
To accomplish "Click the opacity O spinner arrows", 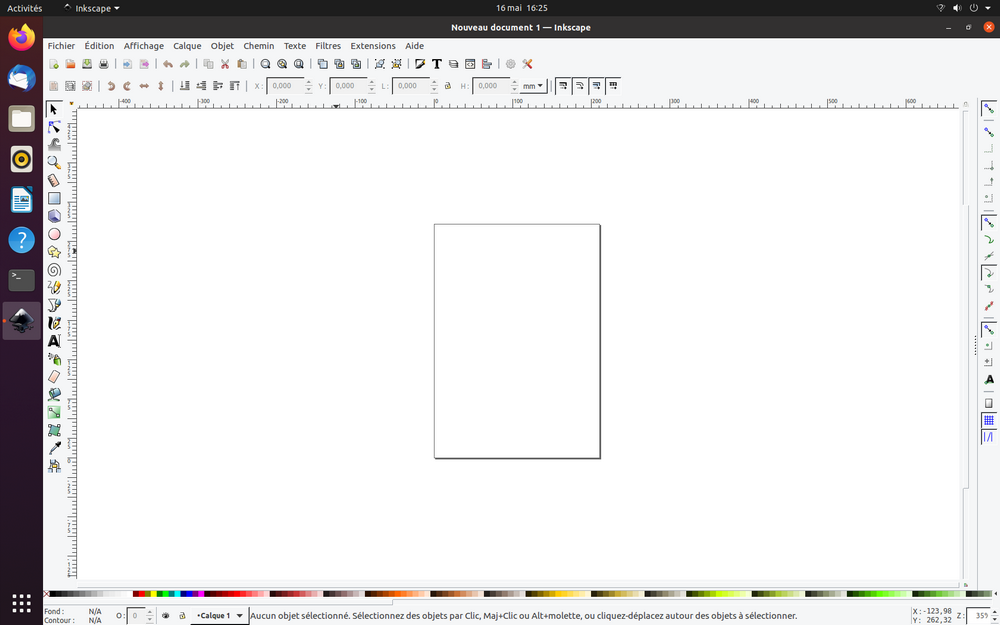I will 151,616.
